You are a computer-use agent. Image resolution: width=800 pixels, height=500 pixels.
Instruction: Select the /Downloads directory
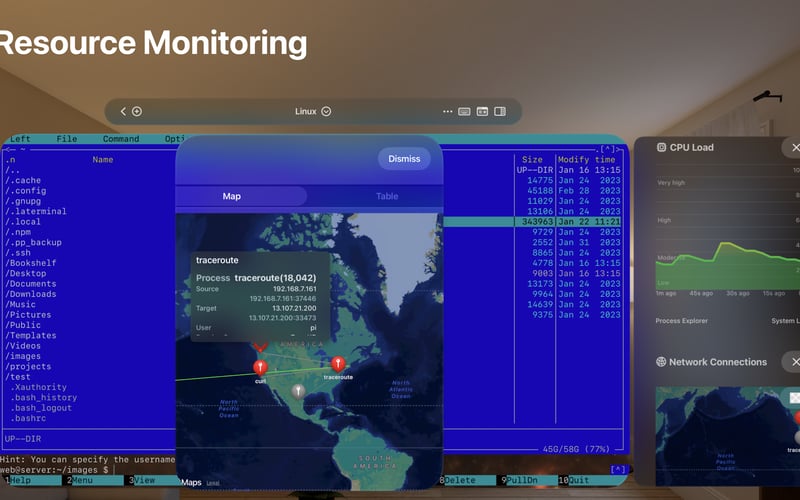(31, 294)
